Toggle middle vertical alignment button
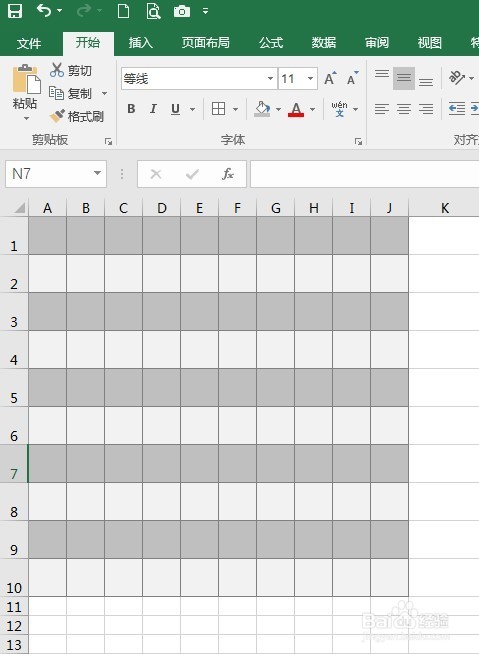This screenshot has height=654, width=479. pos(404,78)
